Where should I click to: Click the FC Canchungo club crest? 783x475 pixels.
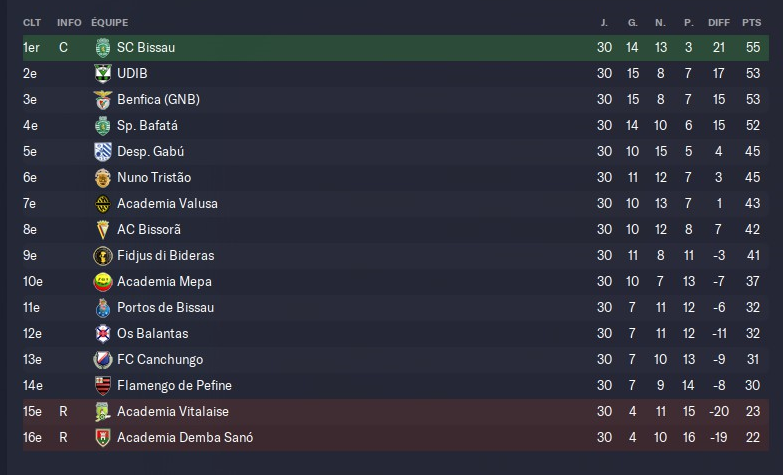(x=101, y=360)
